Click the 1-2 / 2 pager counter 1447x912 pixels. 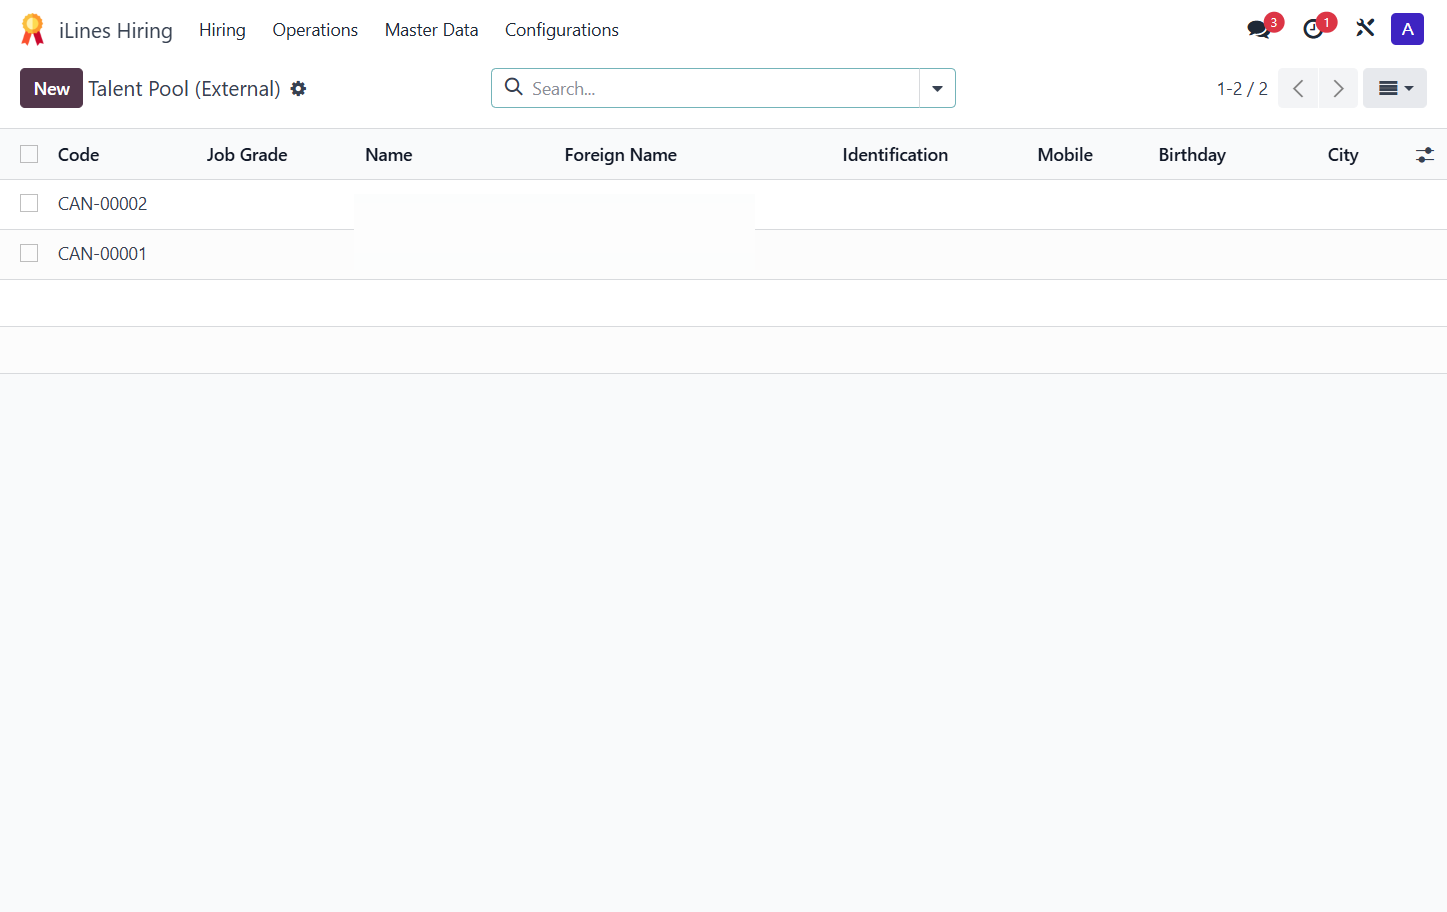coord(1242,89)
